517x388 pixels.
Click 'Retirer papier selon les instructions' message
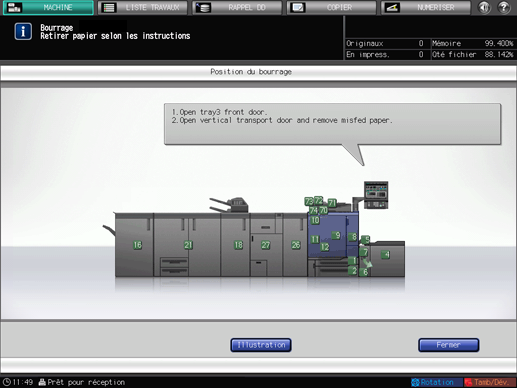click(115, 36)
